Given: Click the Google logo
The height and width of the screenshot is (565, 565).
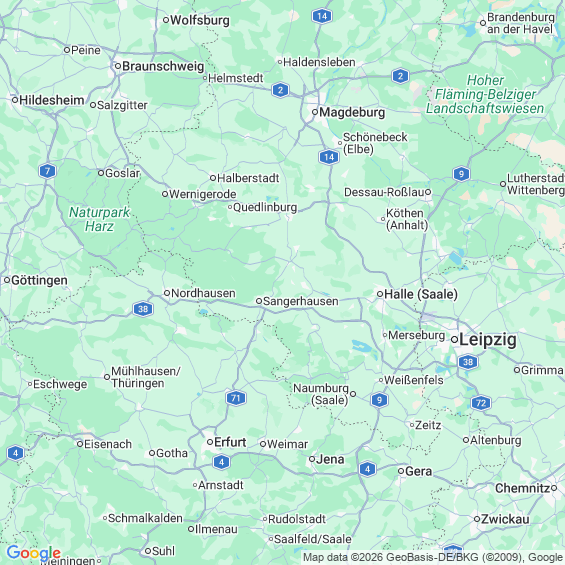Looking at the screenshot, I should tap(34, 553).
